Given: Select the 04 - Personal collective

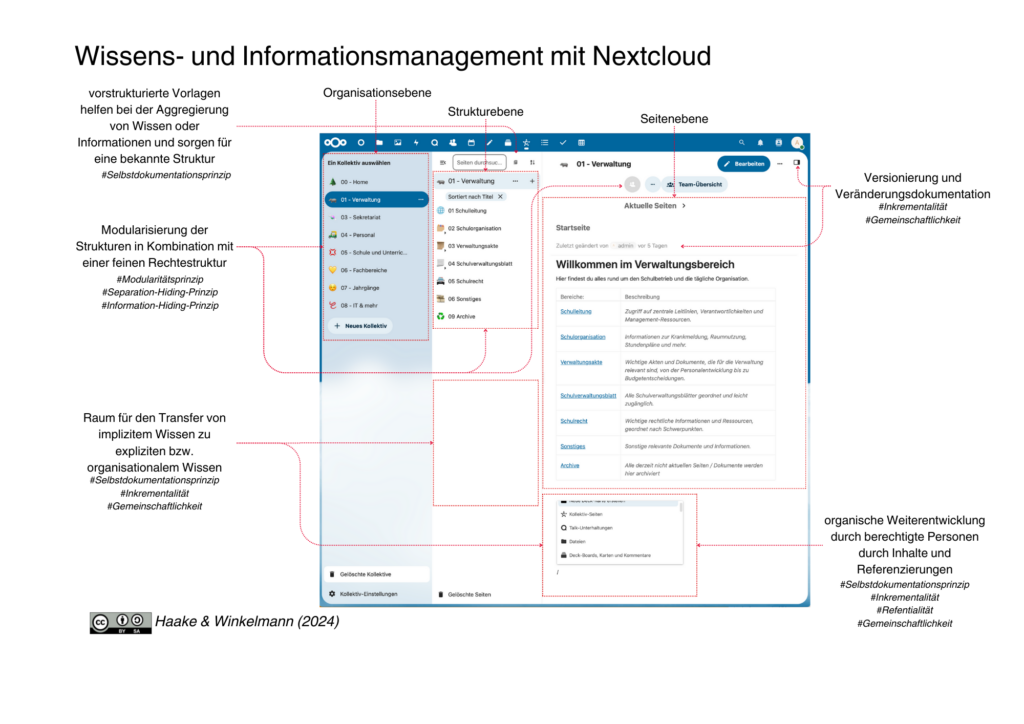Looking at the screenshot, I should click(x=376, y=235).
